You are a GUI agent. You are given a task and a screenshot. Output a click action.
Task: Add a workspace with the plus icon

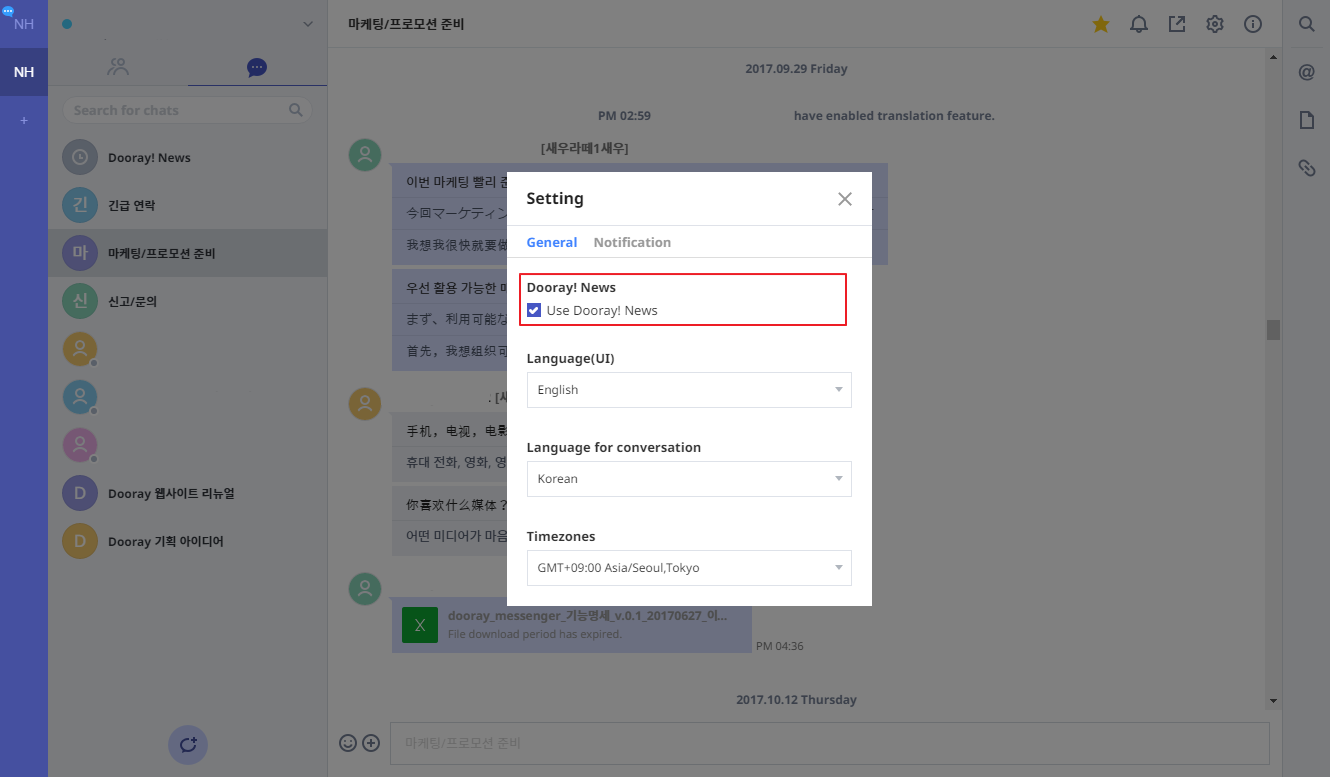pyautogui.click(x=24, y=120)
